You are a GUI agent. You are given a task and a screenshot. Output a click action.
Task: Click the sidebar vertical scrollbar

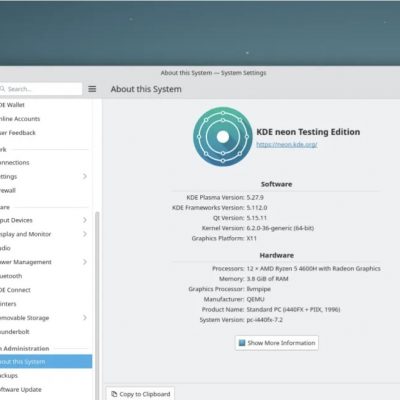(97, 305)
